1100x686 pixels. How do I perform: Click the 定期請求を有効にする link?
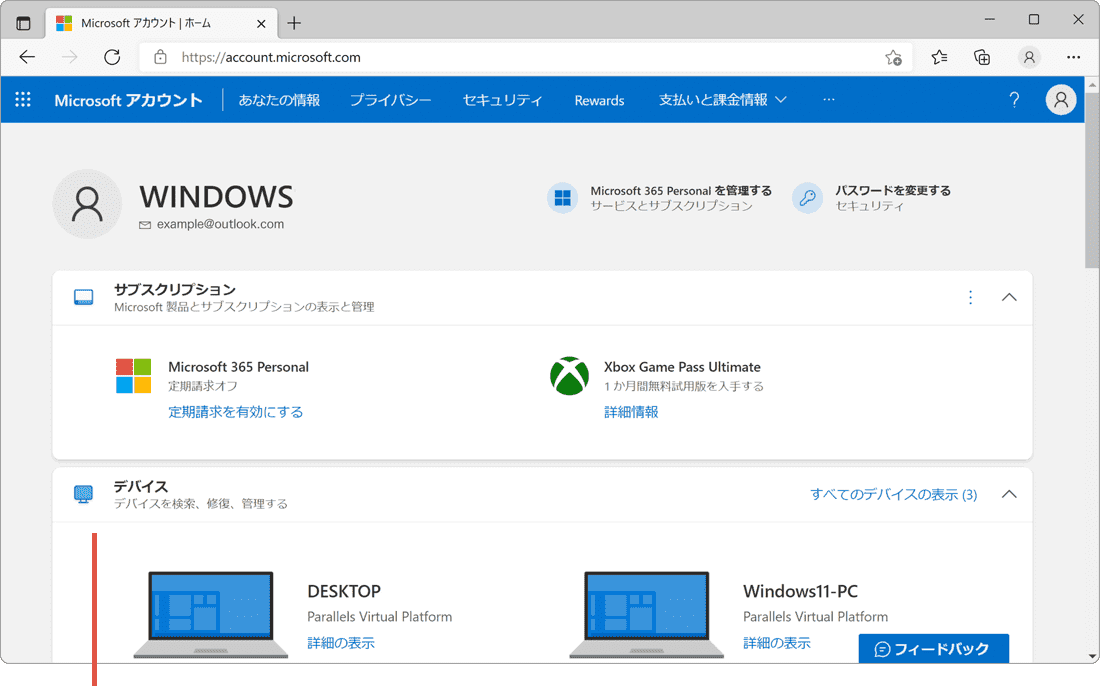point(236,412)
